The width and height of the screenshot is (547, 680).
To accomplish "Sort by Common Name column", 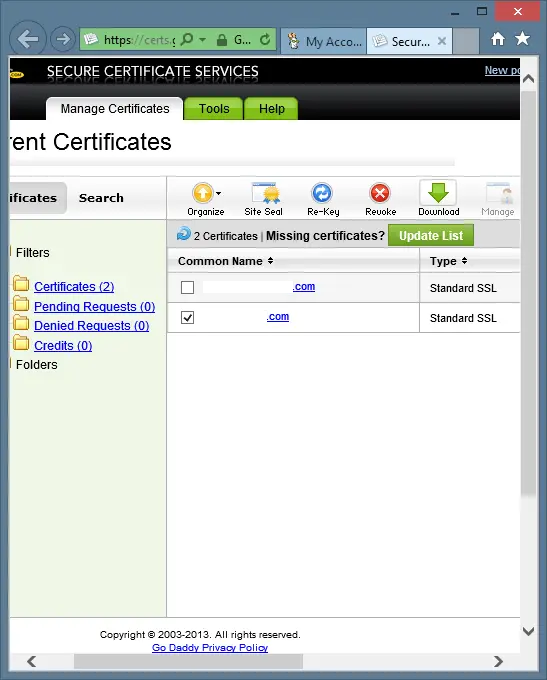I will click(226, 261).
